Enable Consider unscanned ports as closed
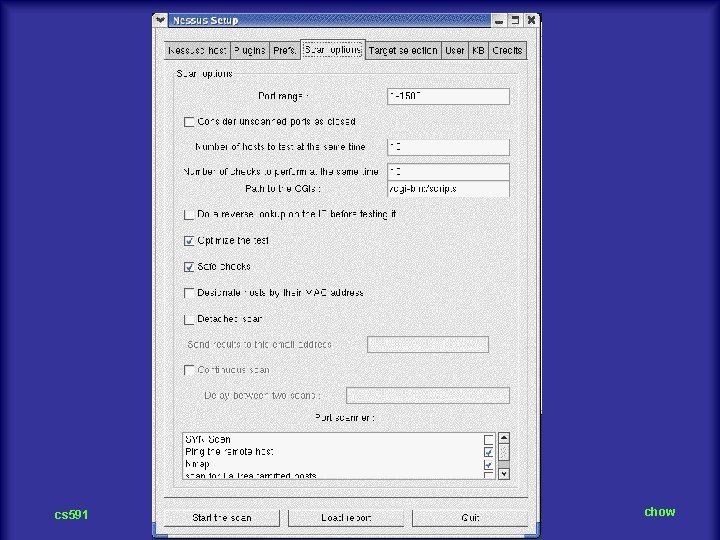Image resolution: width=720 pixels, height=540 pixels. click(x=189, y=122)
